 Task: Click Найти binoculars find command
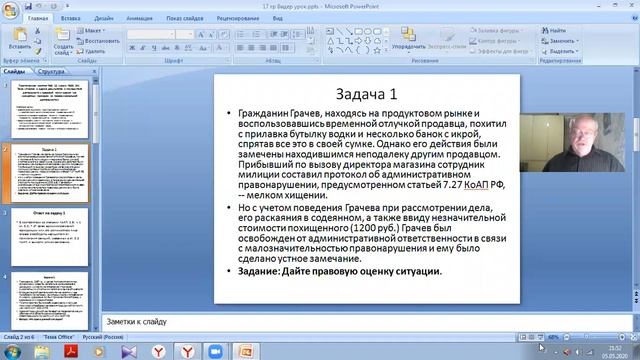(554, 31)
